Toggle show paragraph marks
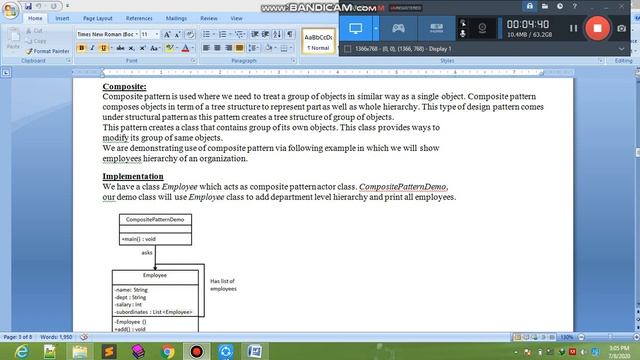640x360 pixels. tap(289, 34)
